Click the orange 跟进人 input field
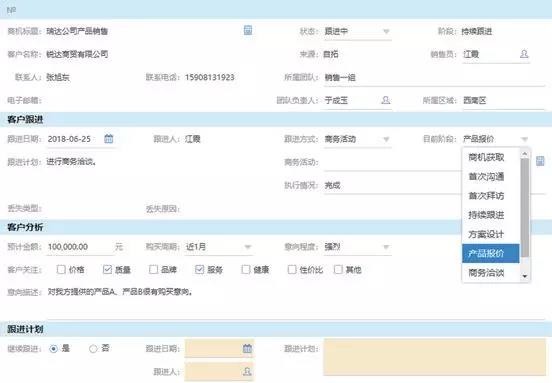The width and height of the screenshot is (552, 383). click(219, 371)
